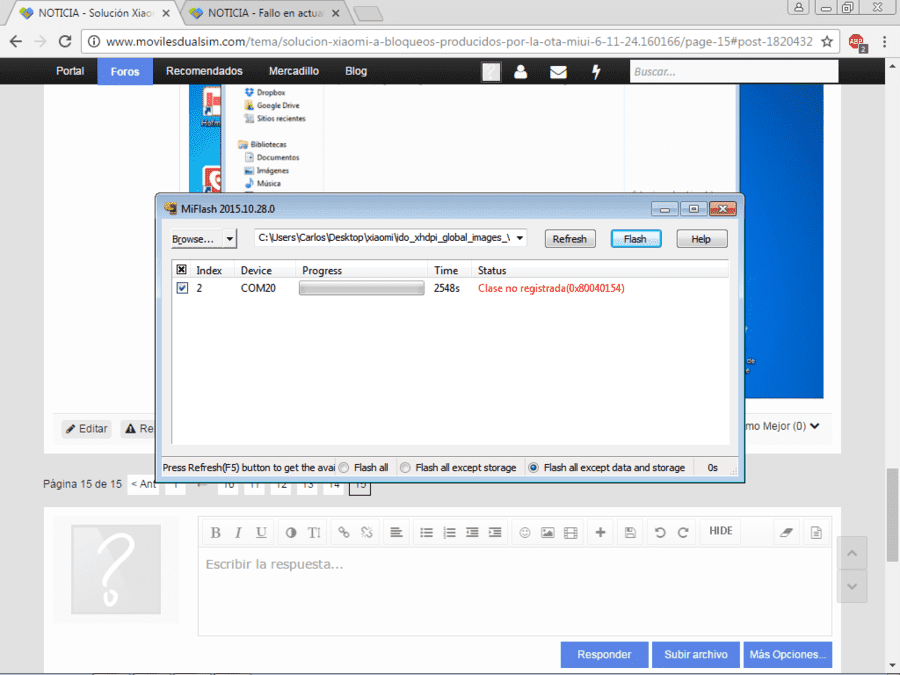900x675 pixels.
Task: Open Más Opciones... for the reply
Action: [x=788, y=654]
